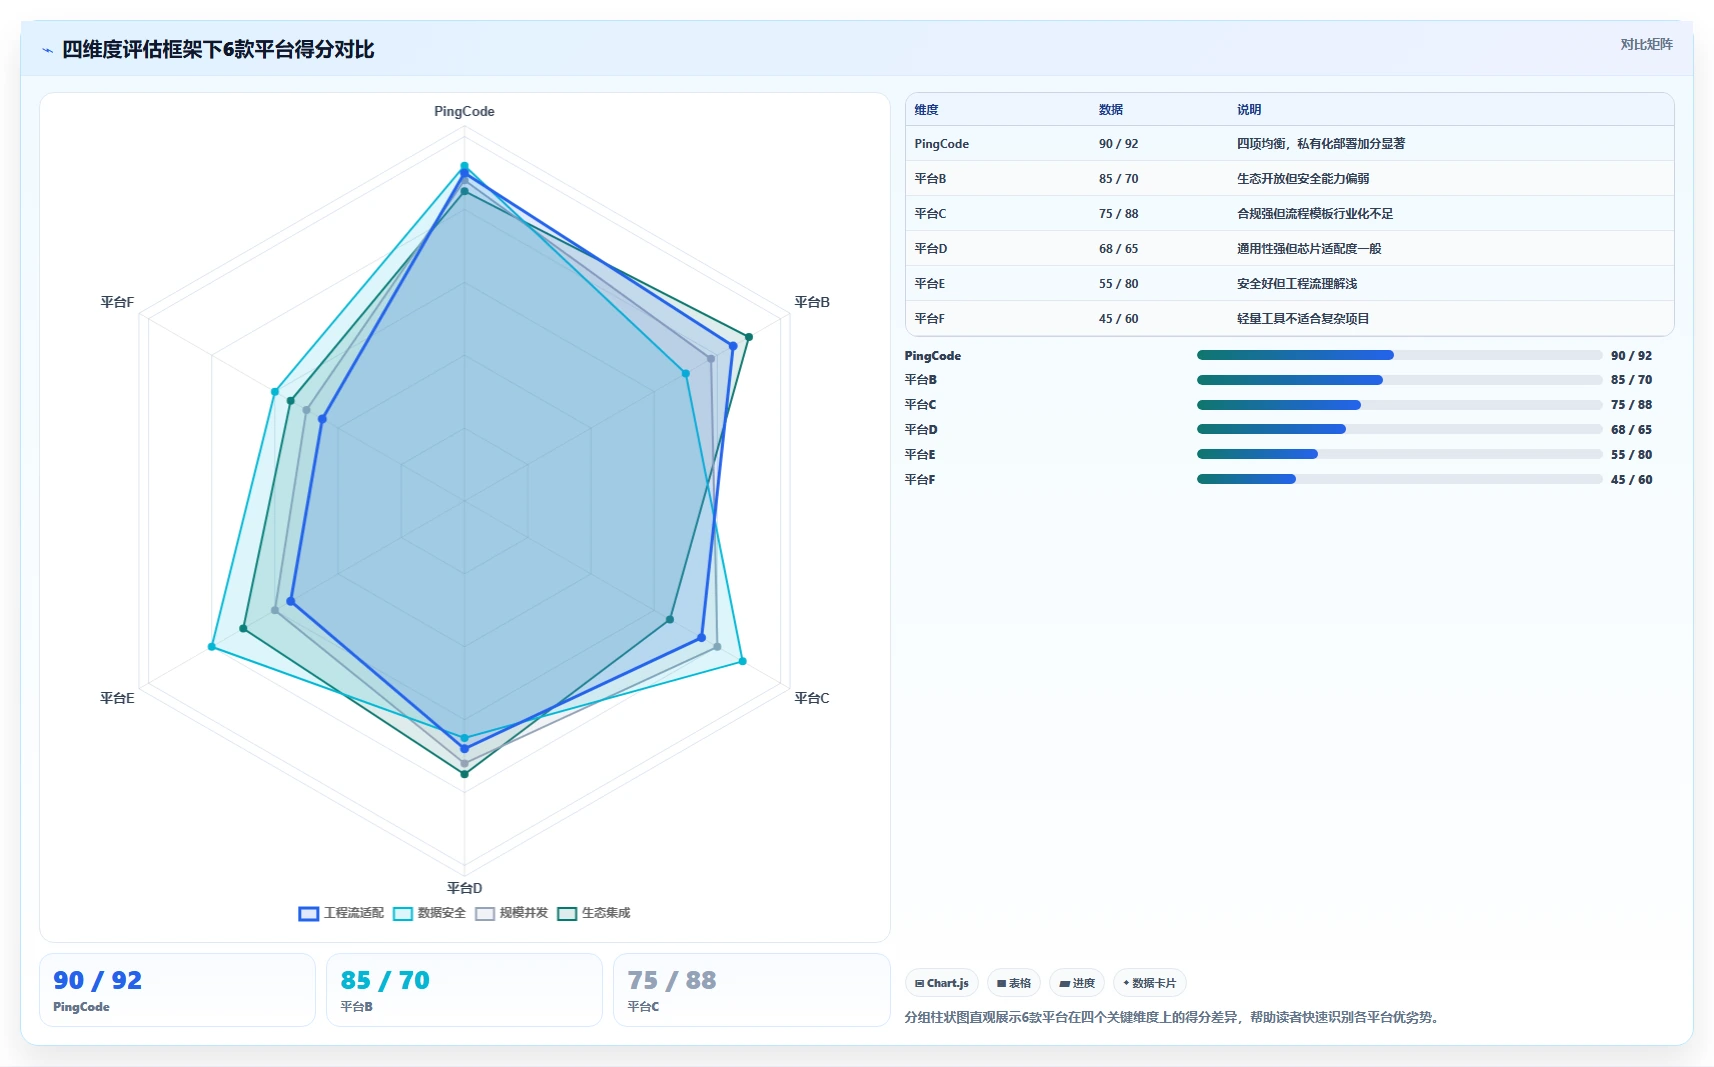Click the PingCode label beside its progress bar
This screenshot has height=1067, width=1714.
click(x=933, y=356)
